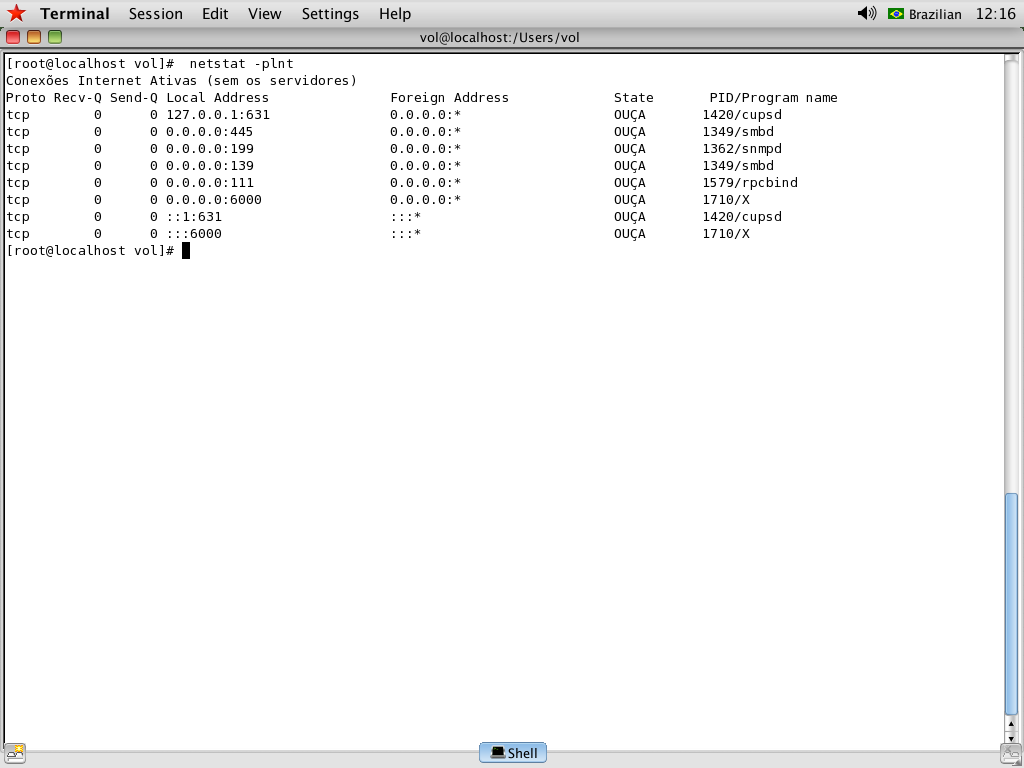Viewport: 1024px width, 768px height.
Task: Select the Shell session tab
Action: pos(513,753)
